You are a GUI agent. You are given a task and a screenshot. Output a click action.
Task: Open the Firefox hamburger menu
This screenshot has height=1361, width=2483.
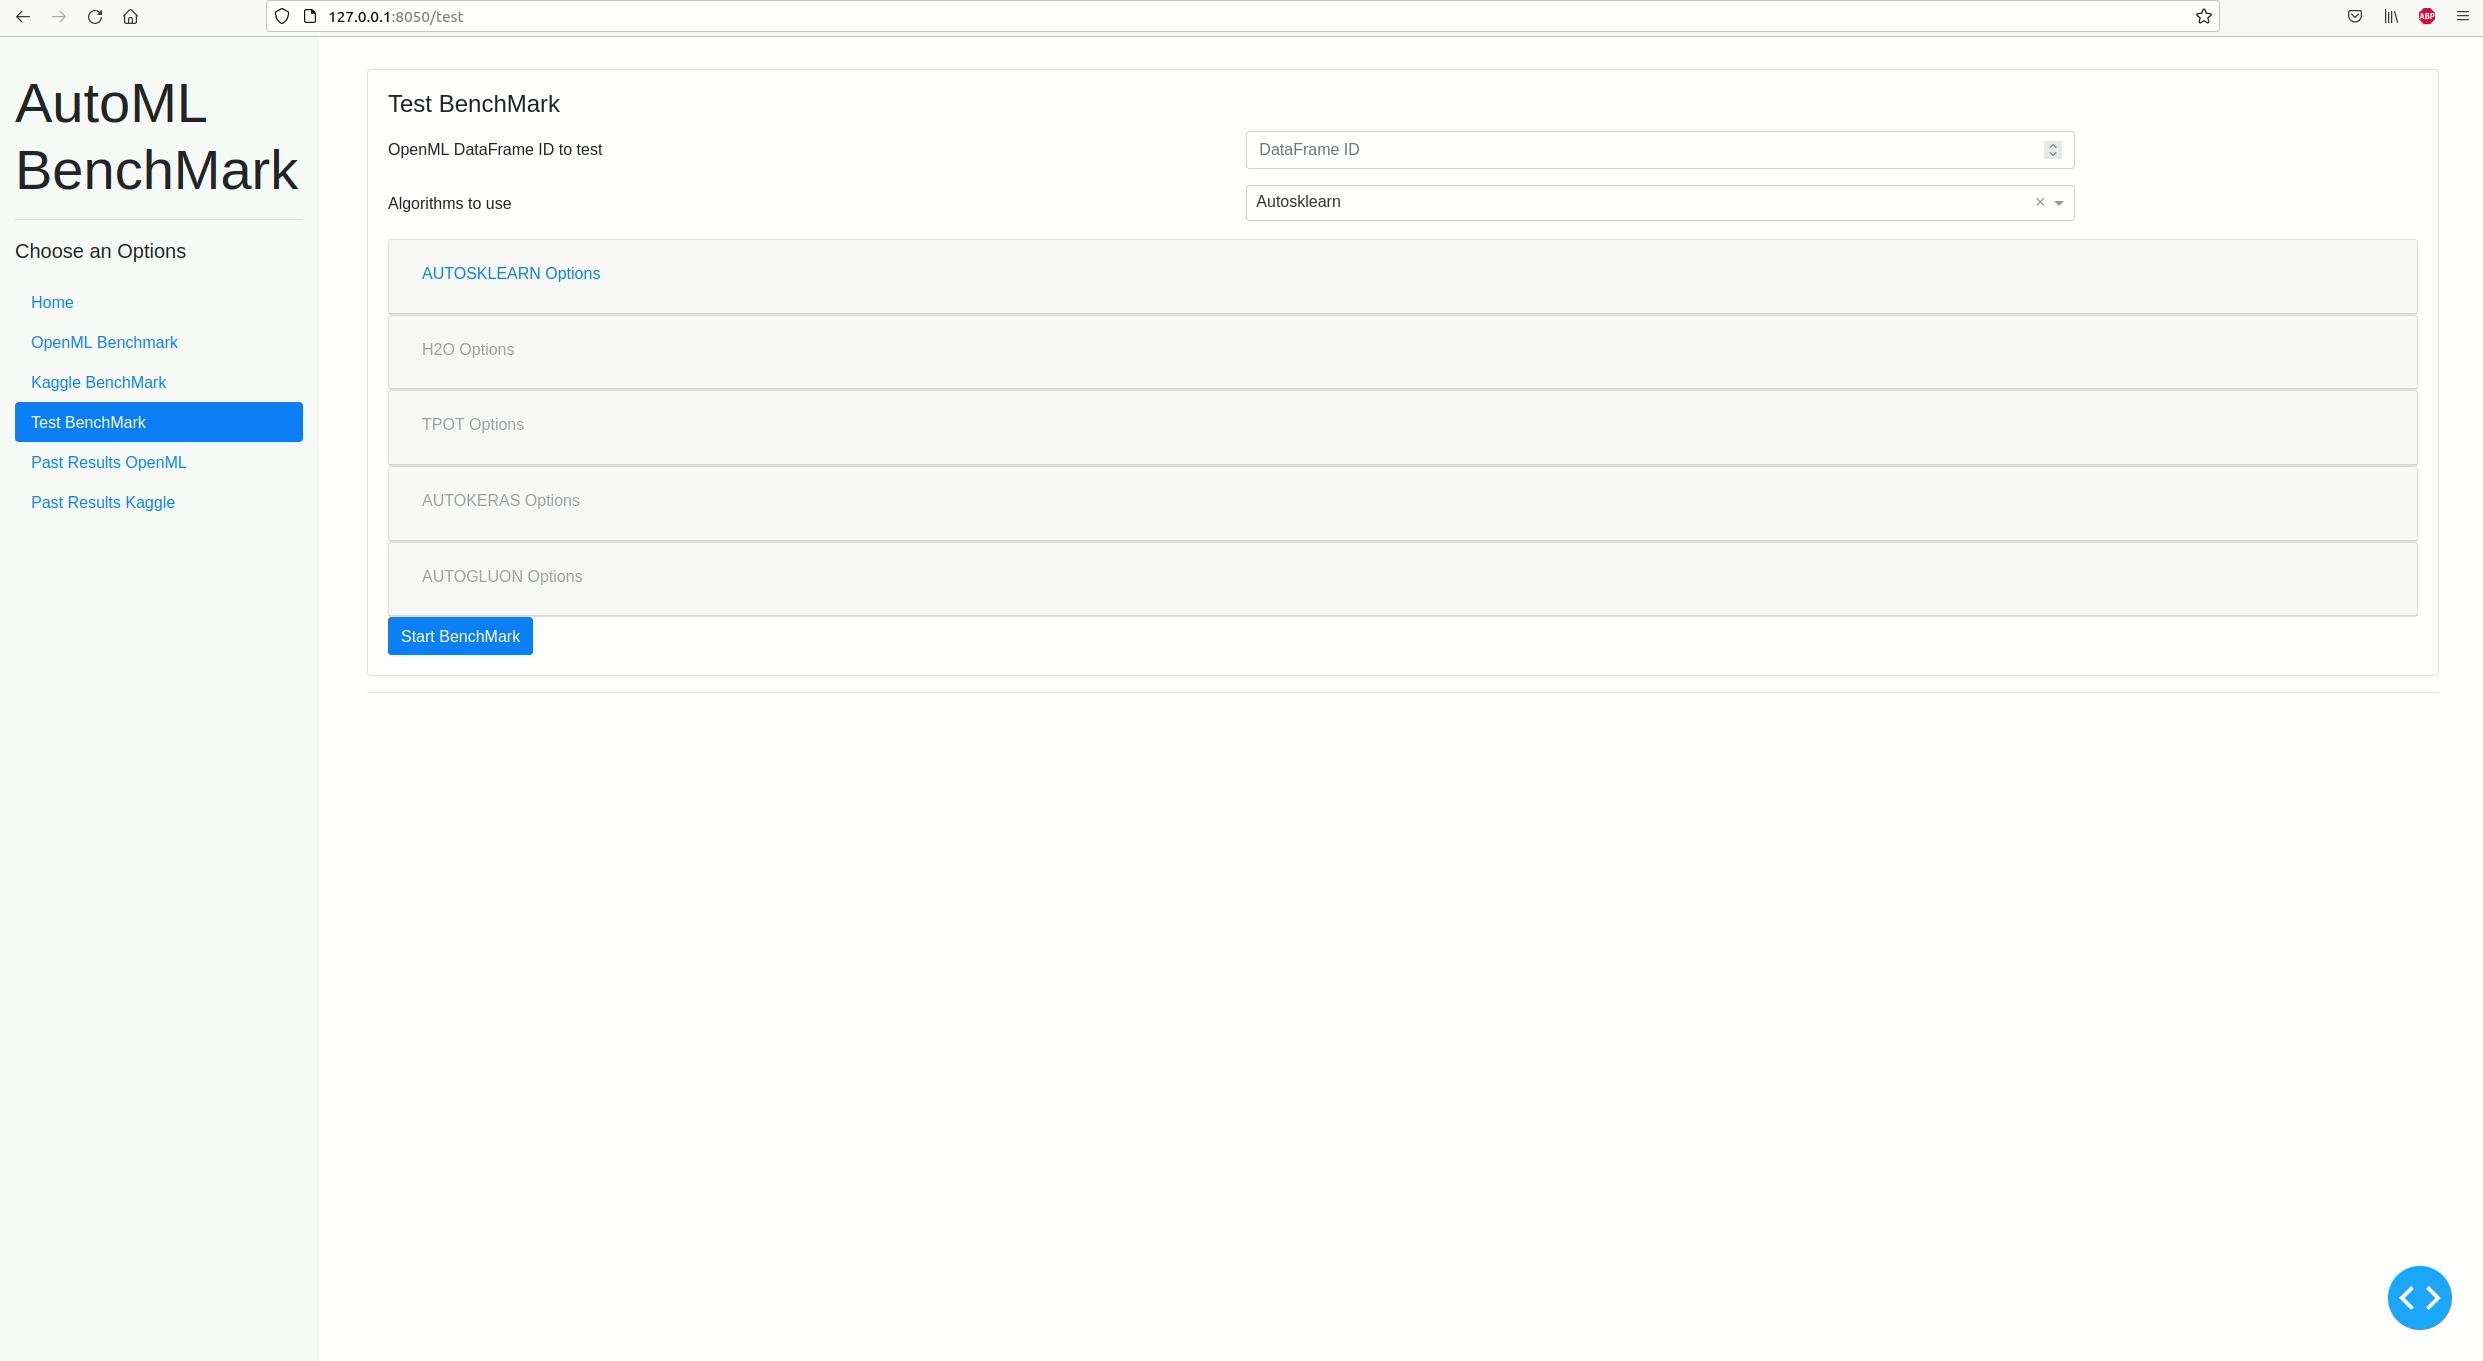point(2463,16)
